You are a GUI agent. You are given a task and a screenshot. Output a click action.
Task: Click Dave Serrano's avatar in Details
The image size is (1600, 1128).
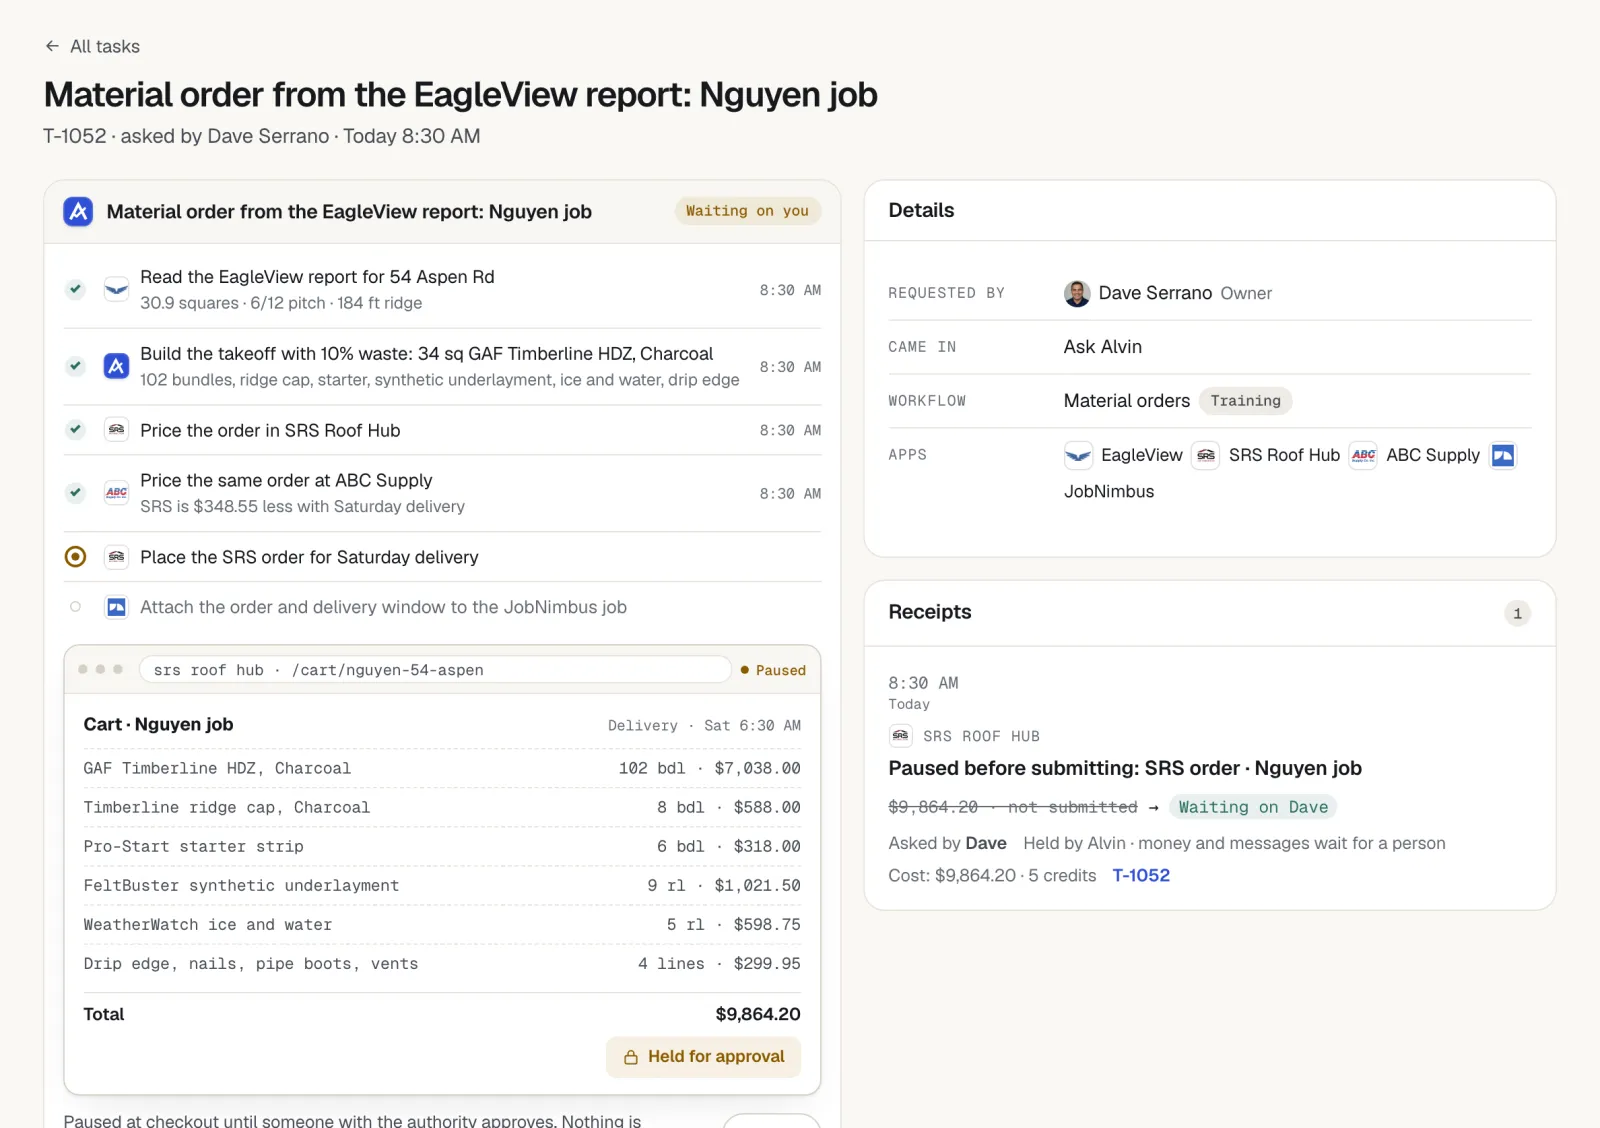click(1077, 293)
